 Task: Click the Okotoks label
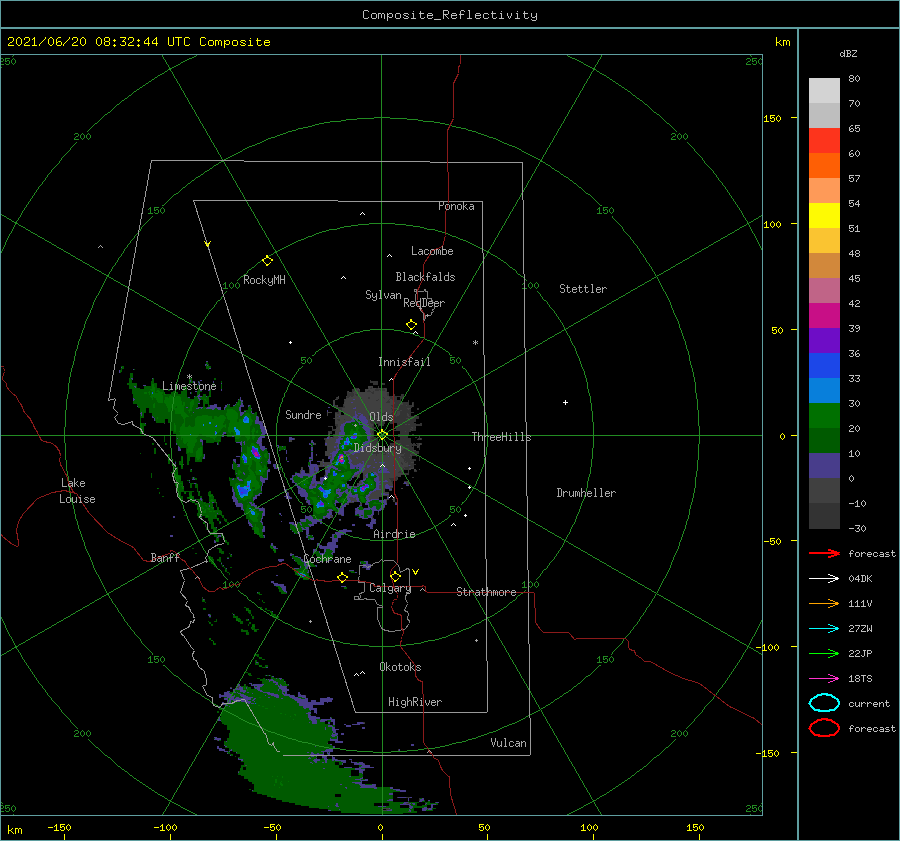click(400, 667)
